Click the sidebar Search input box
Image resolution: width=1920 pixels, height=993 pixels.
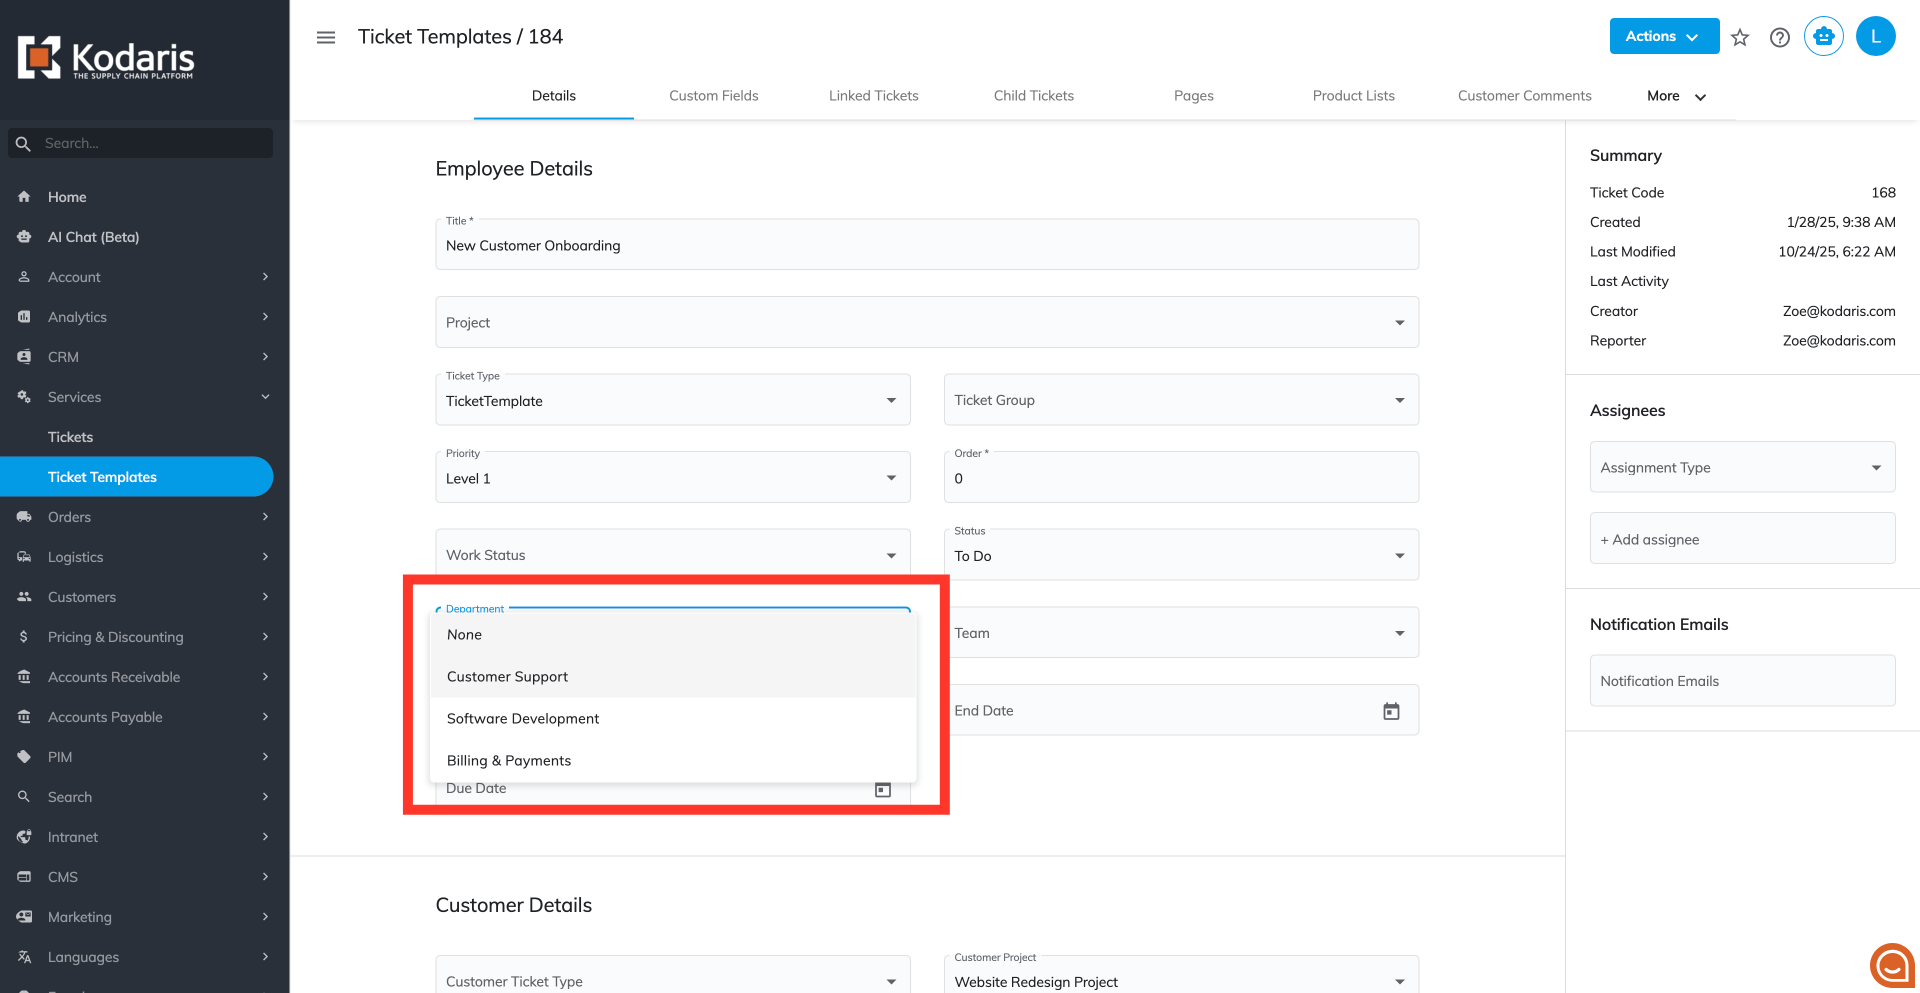141,143
